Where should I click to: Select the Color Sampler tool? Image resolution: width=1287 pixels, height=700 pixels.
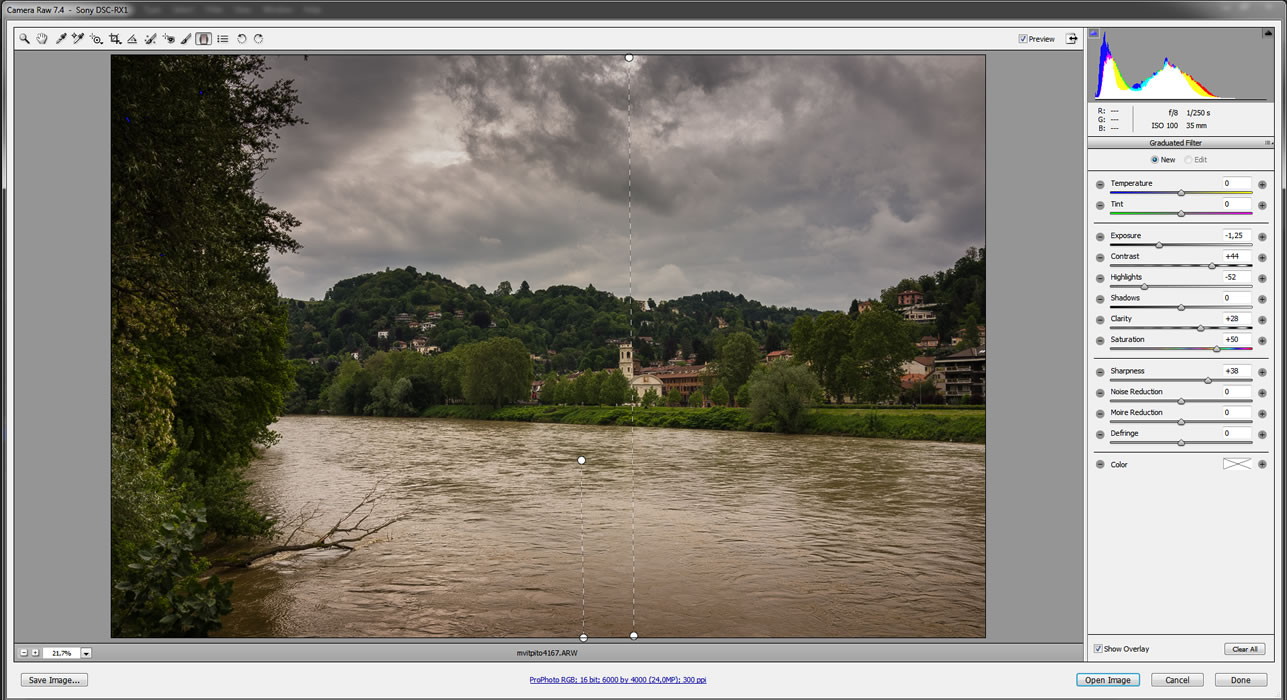pos(78,39)
